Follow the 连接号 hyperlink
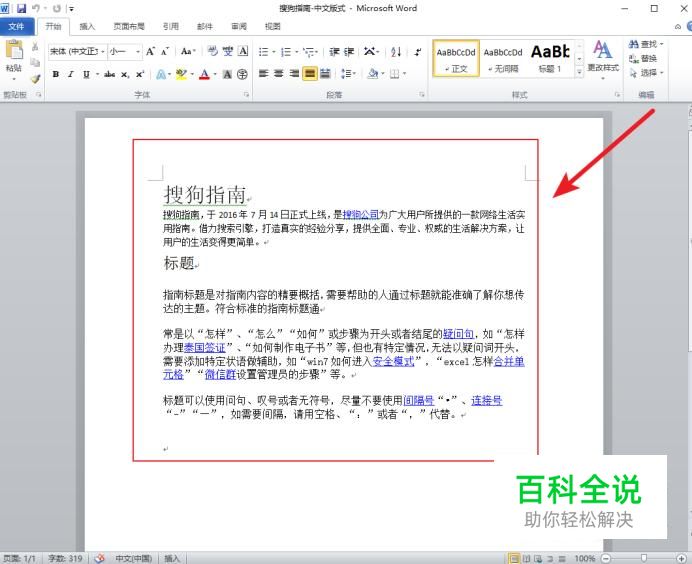 [487, 400]
